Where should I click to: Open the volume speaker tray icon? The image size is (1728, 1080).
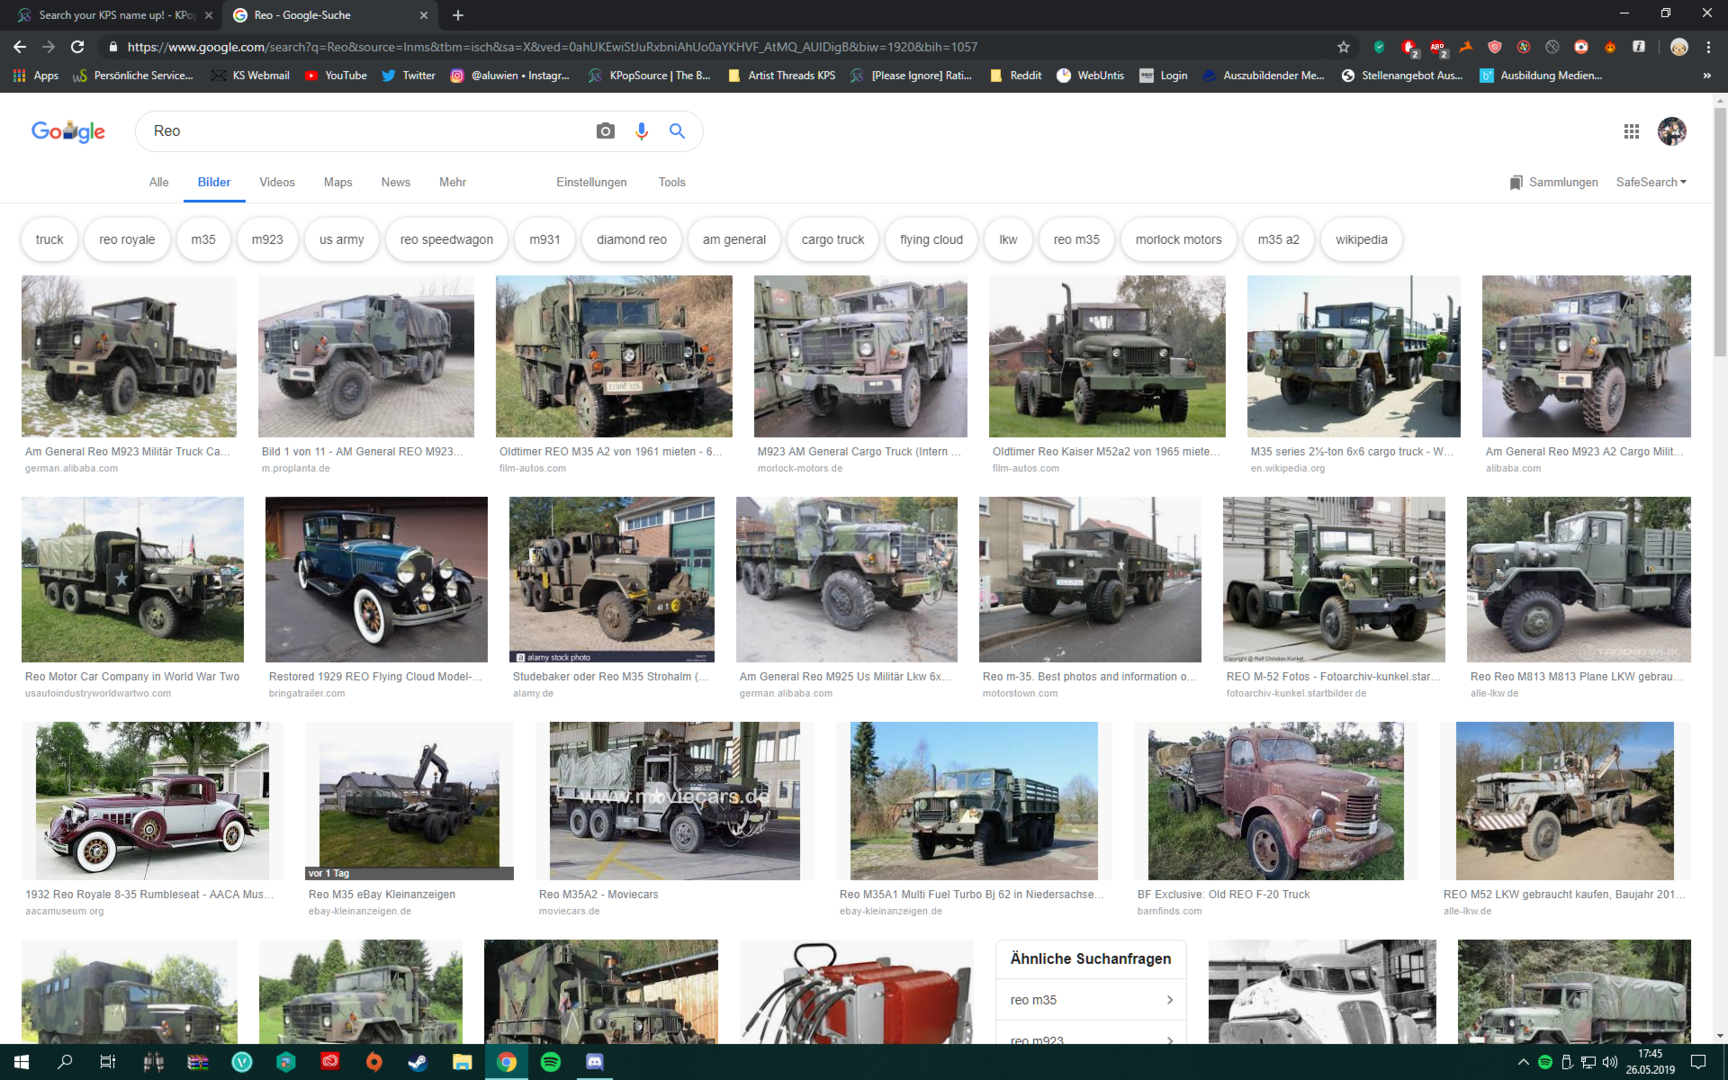(1609, 1062)
